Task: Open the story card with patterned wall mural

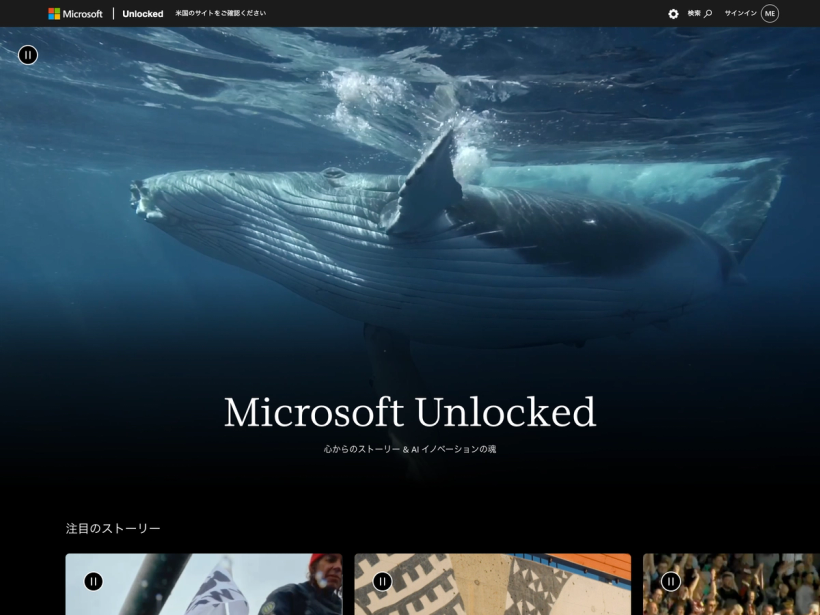Action: pyautogui.click(x=493, y=584)
